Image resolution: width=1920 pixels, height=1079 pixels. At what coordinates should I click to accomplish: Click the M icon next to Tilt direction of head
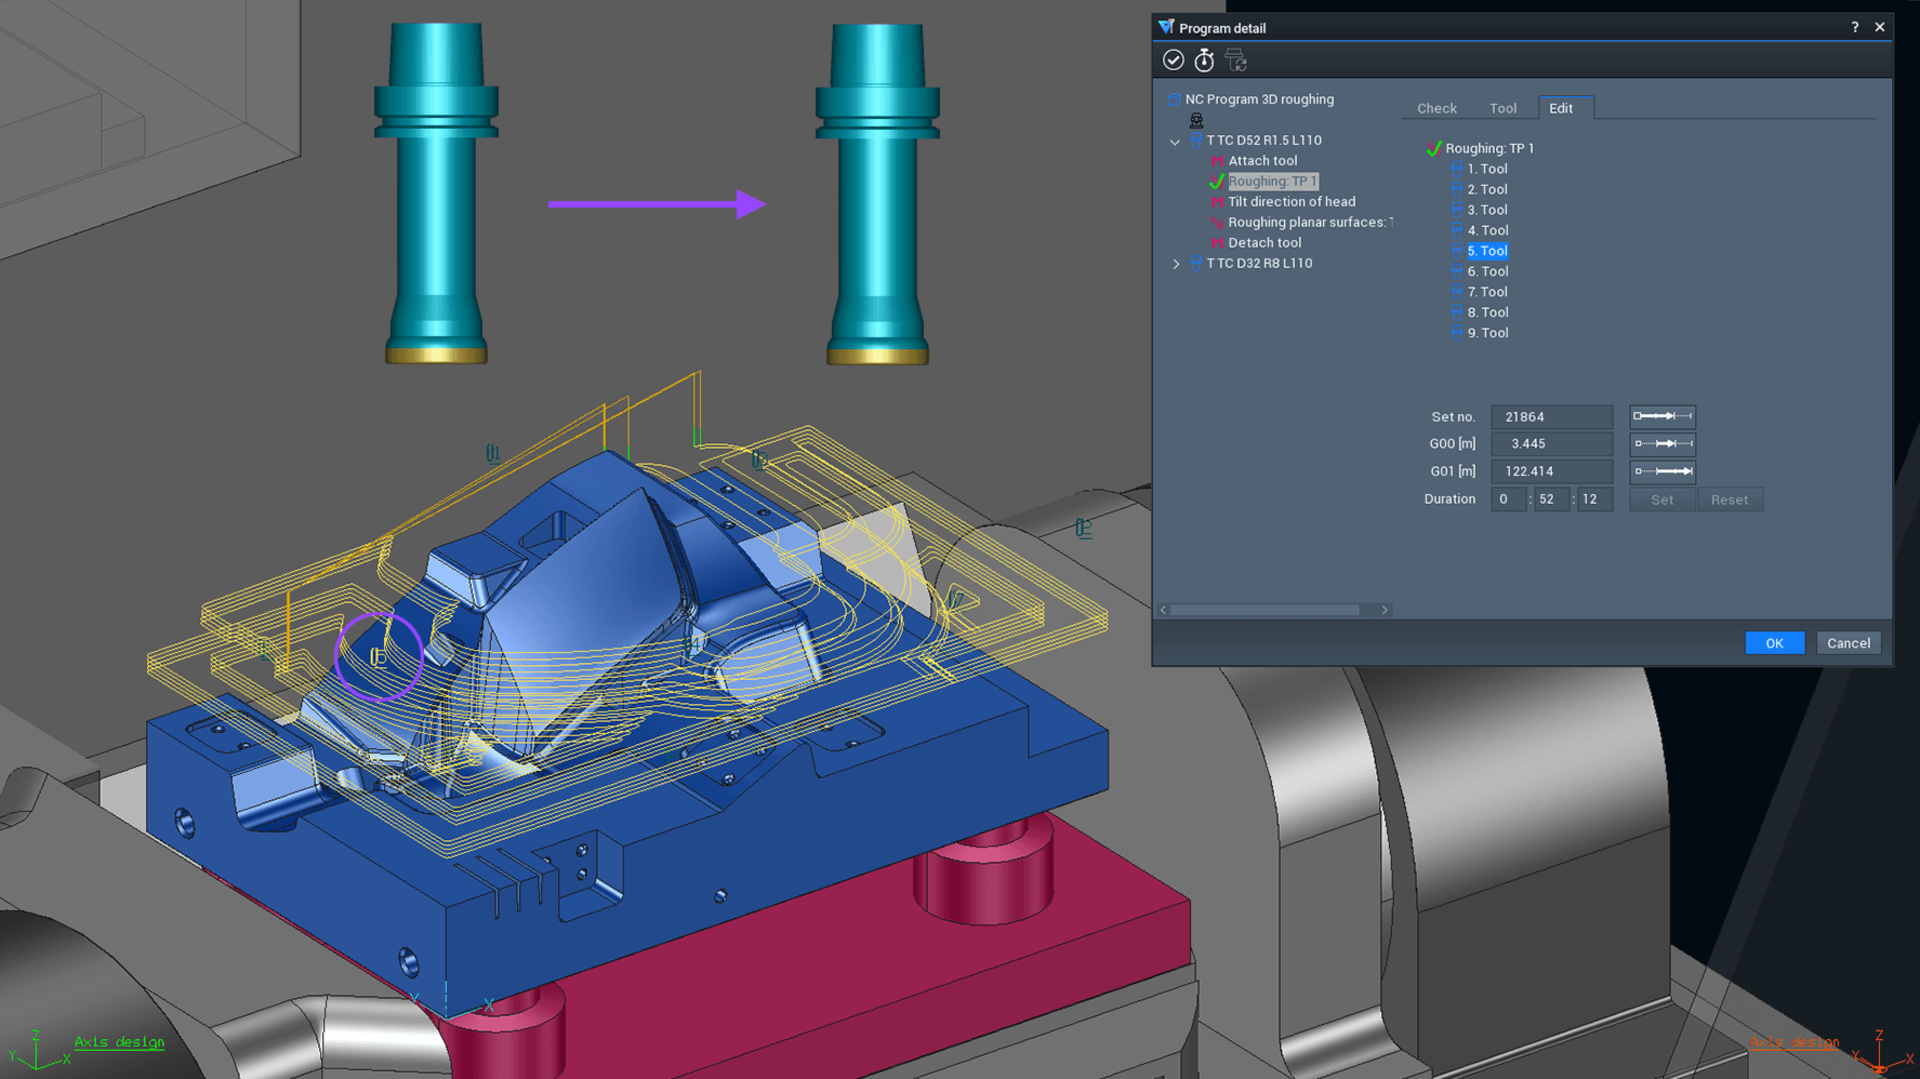1217,202
